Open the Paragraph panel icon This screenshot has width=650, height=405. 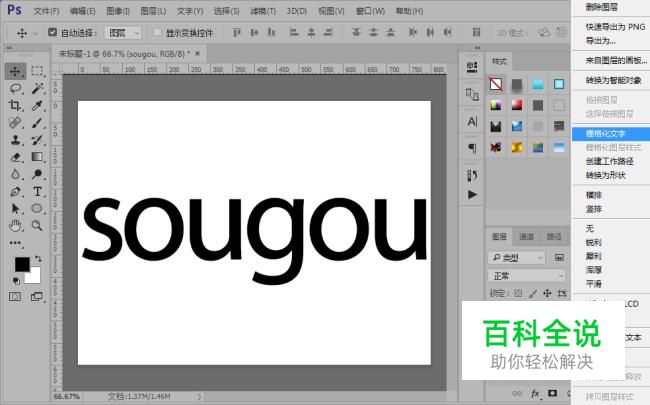coord(472,148)
